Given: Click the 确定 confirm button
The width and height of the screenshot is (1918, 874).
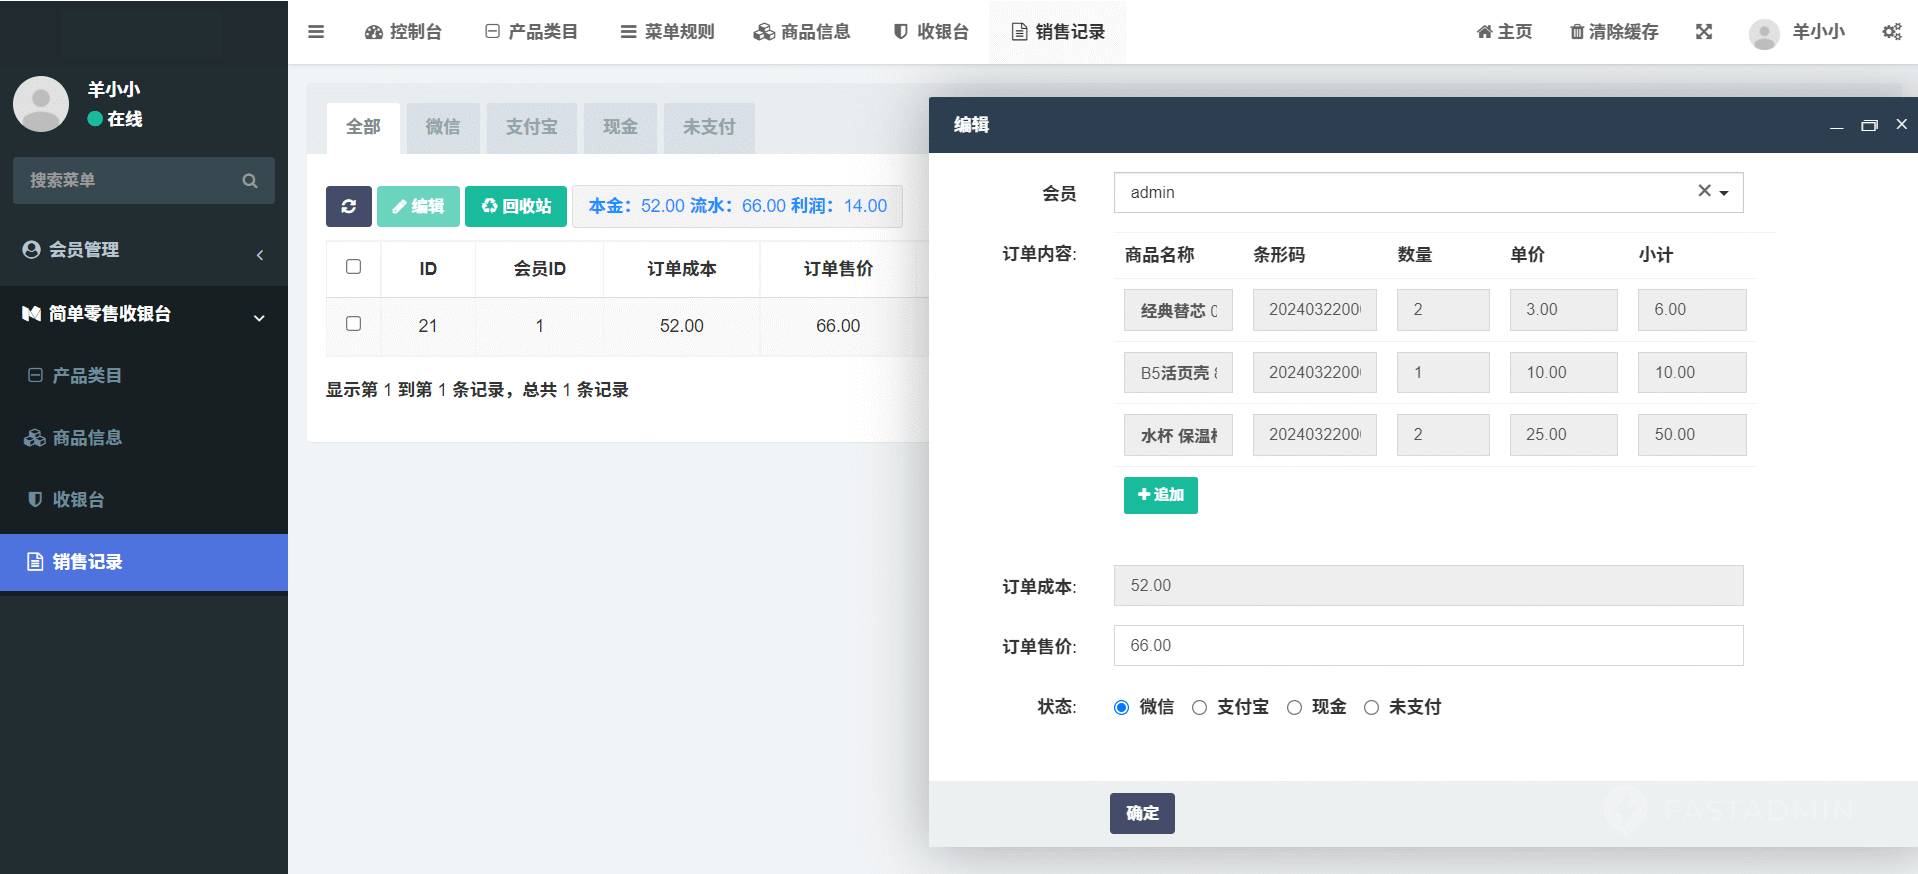Looking at the screenshot, I should coord(1142,814).
